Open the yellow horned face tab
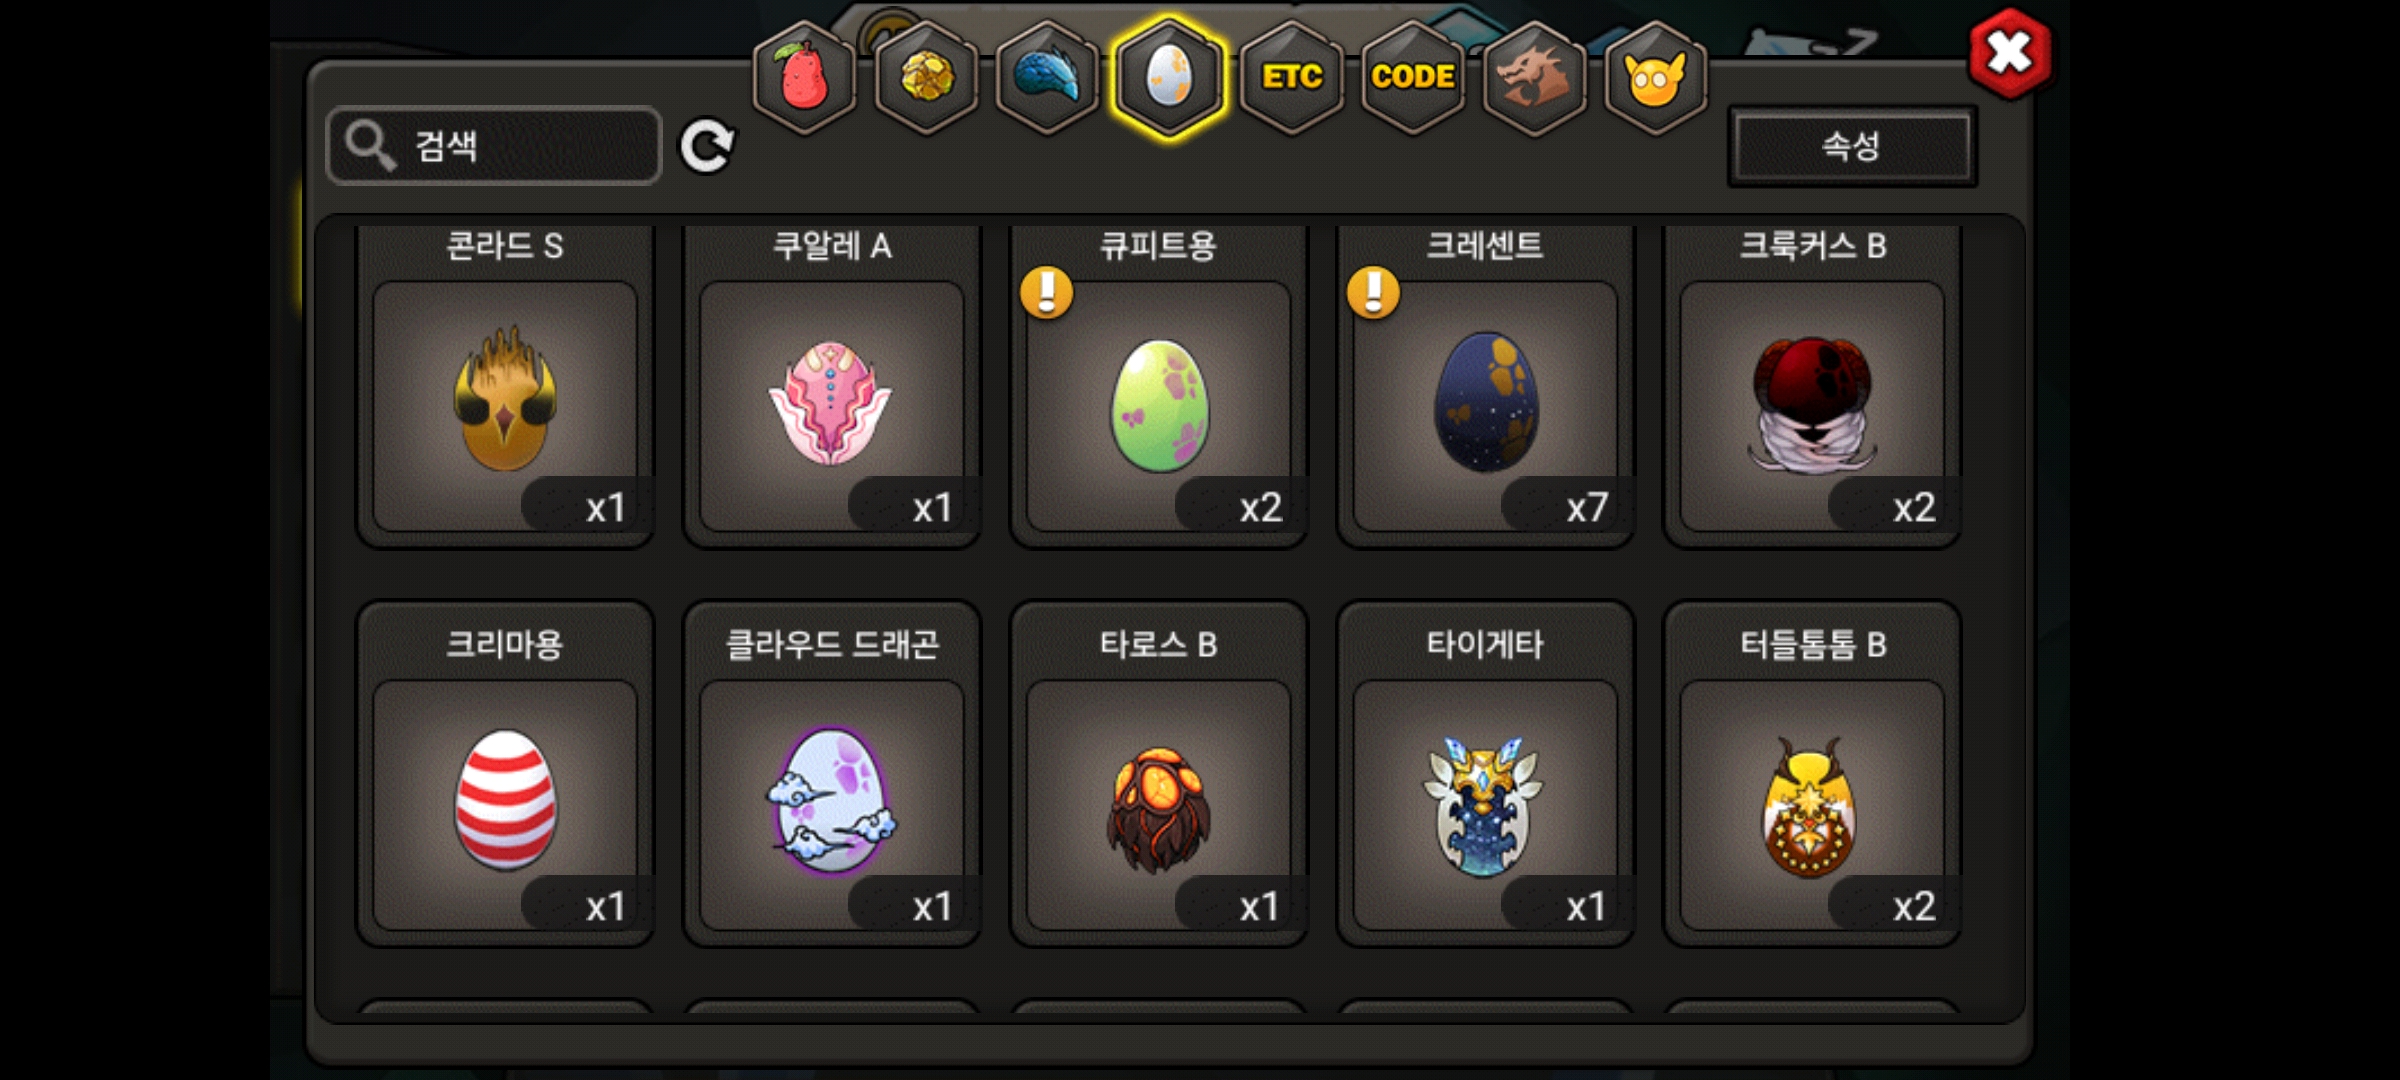The height and width of the screenshot is (1080, 2400). tap(1655, 77)
